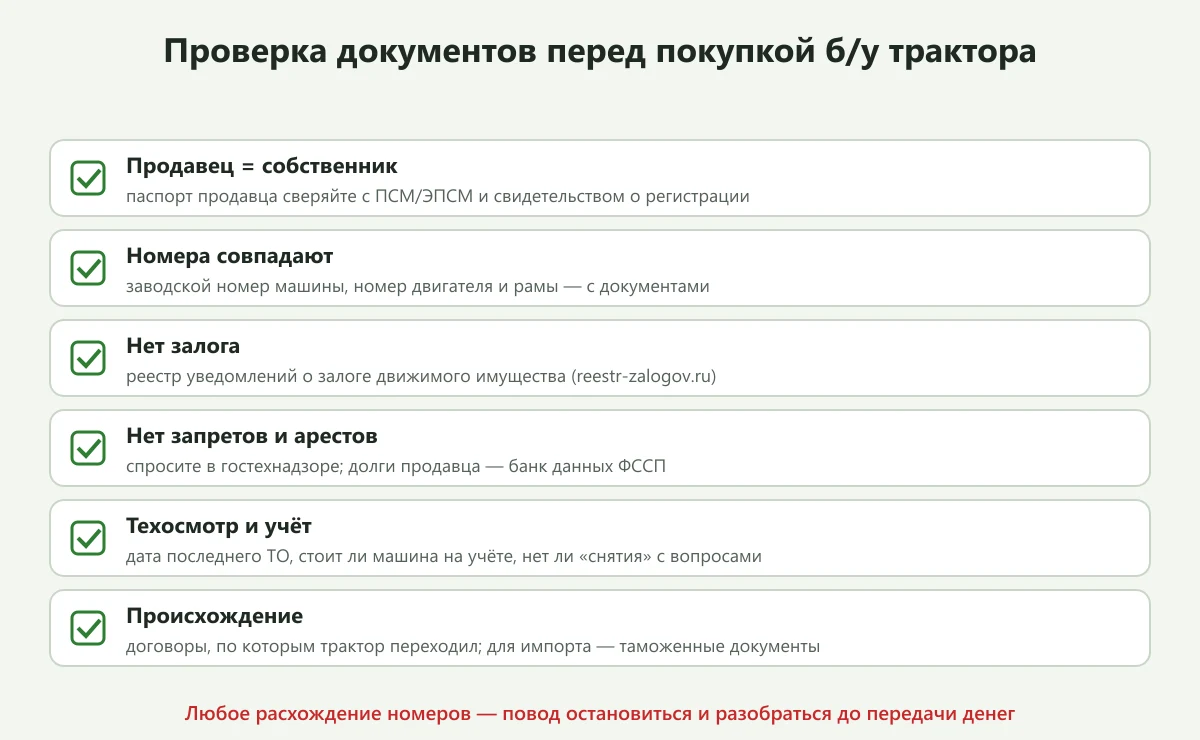This screenshot has height=740, width=1200.
Task: Click the description about дата последнего ТО
Action: click(x=444, y=557)
